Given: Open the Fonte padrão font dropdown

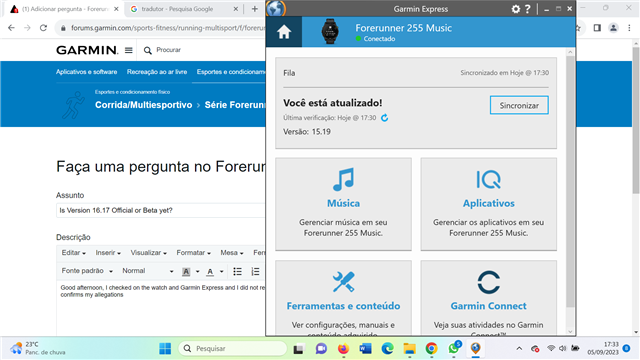Looking at the screenshot, I should pos(87,271).
